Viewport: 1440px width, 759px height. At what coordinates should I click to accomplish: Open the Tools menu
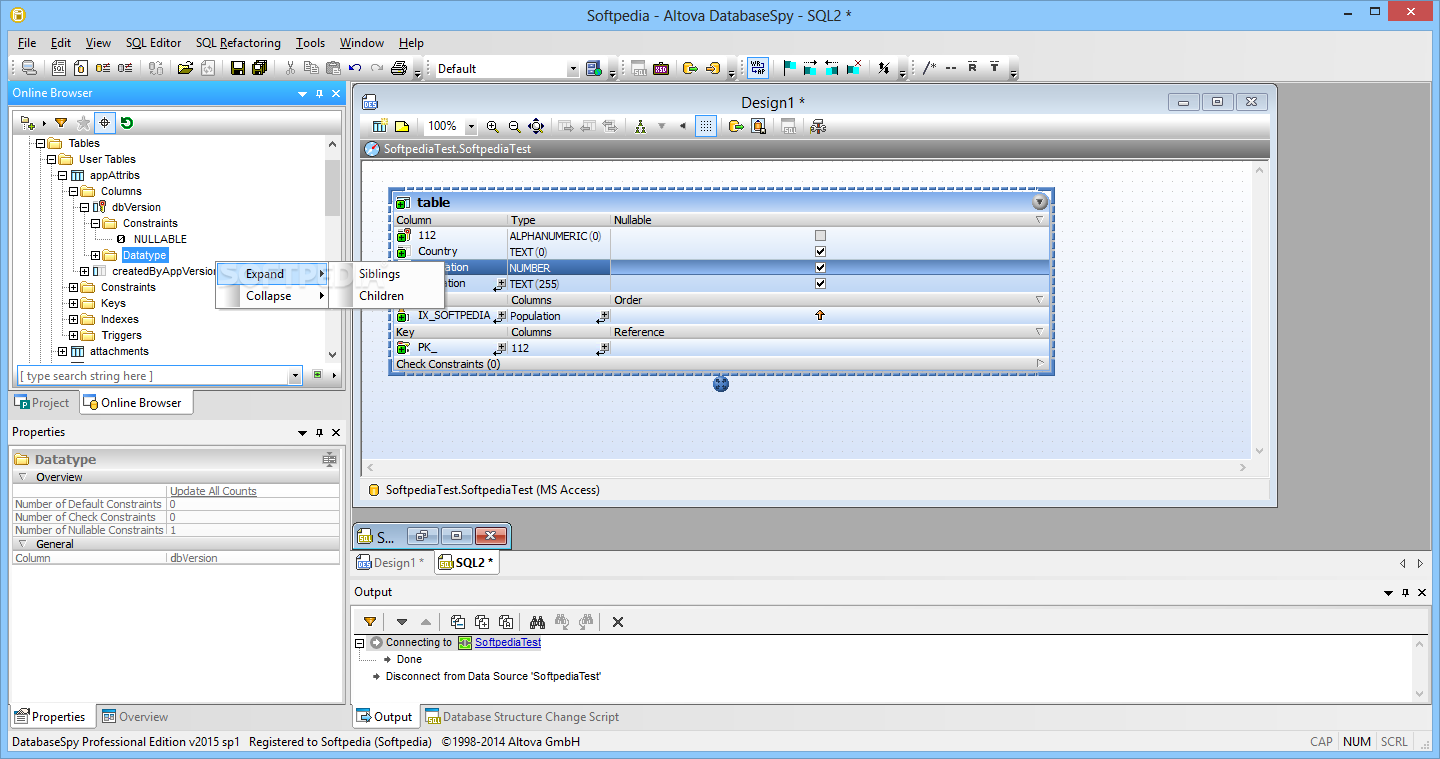310,43
